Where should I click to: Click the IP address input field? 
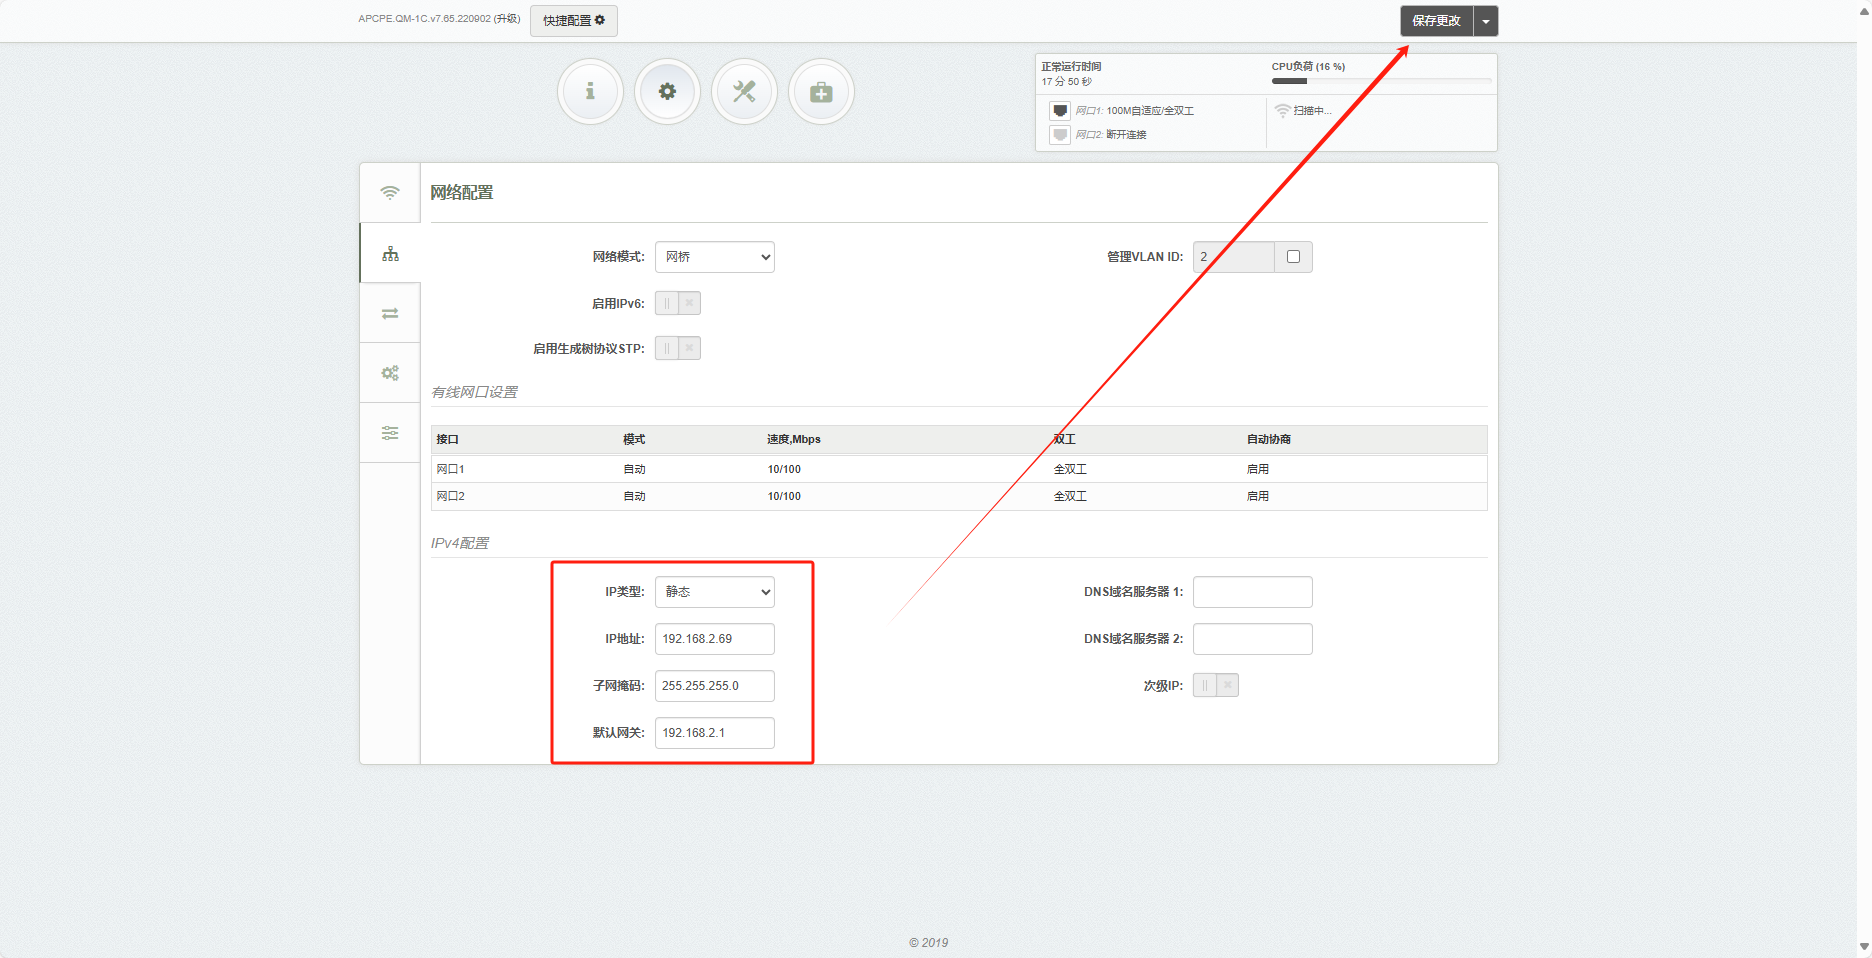pos(714,639)
